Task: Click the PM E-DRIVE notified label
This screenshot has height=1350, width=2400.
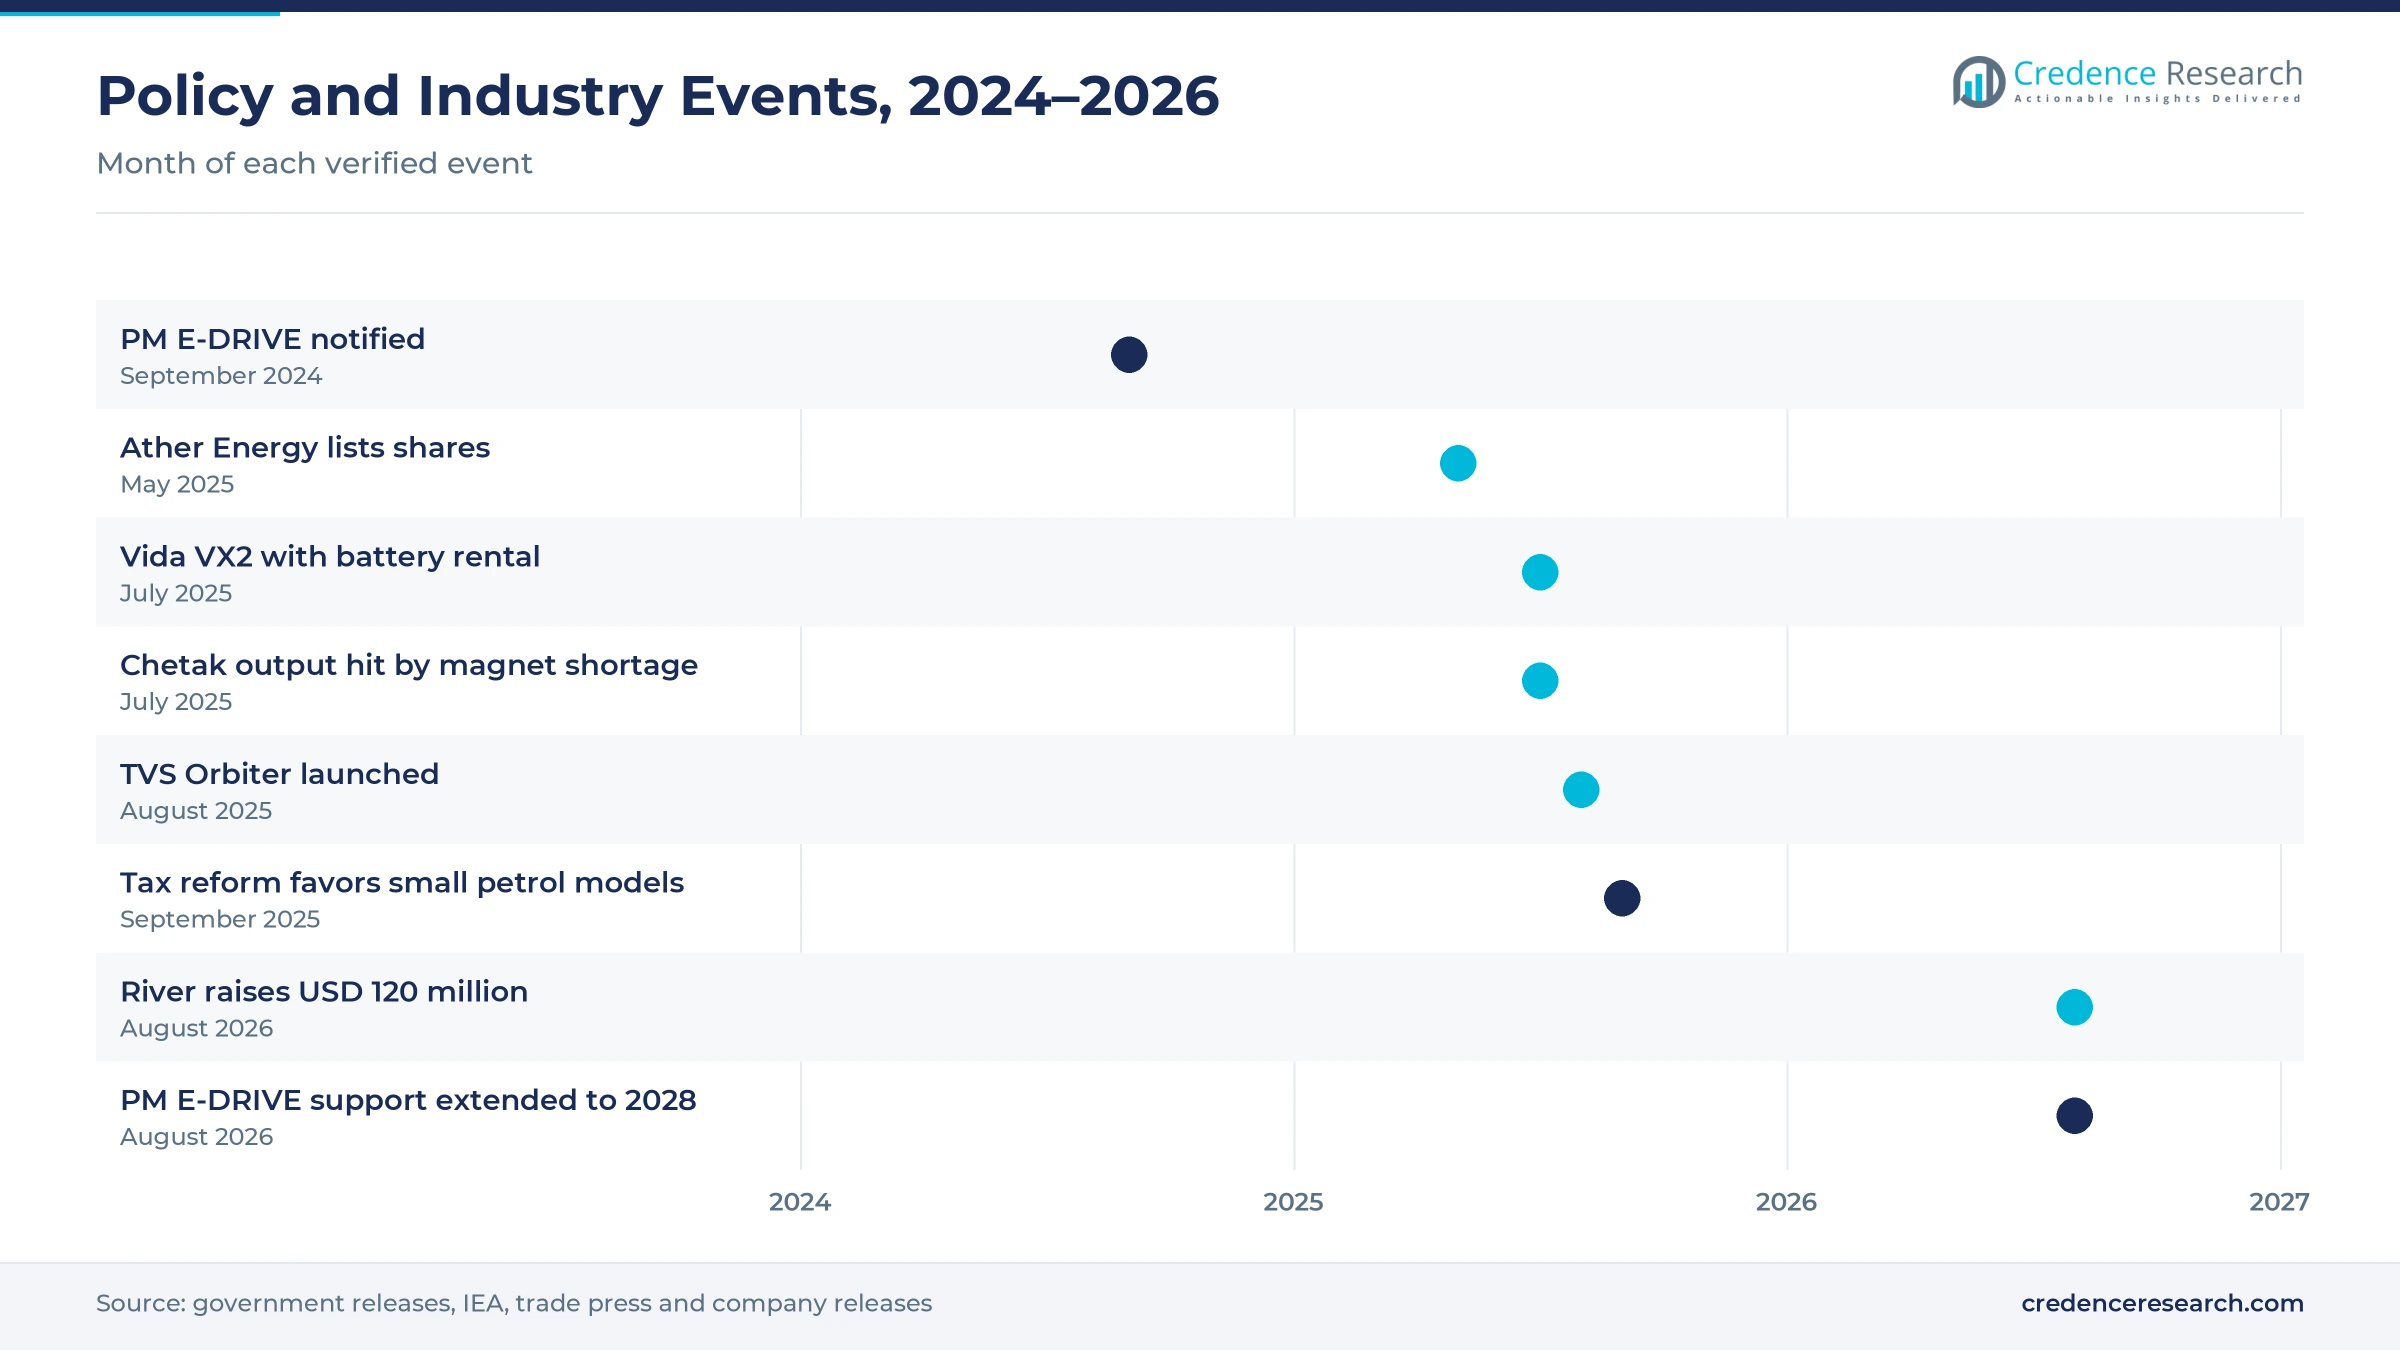Action: [272, 339]
